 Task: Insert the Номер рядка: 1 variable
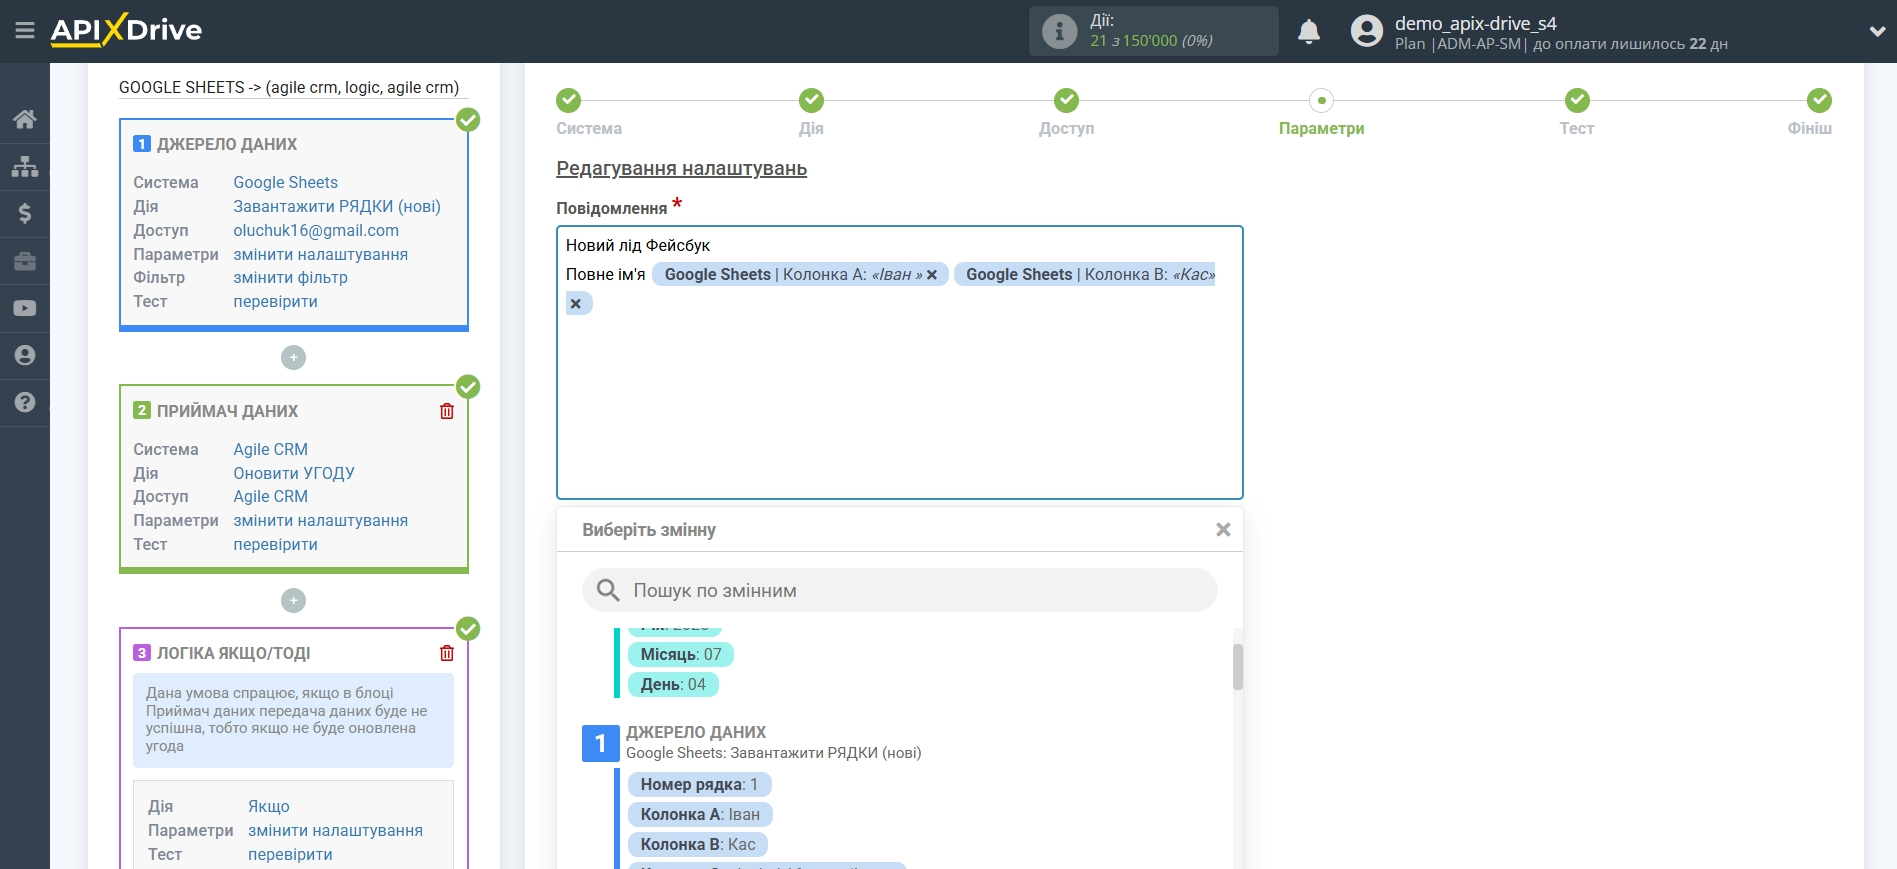(699, 784)
